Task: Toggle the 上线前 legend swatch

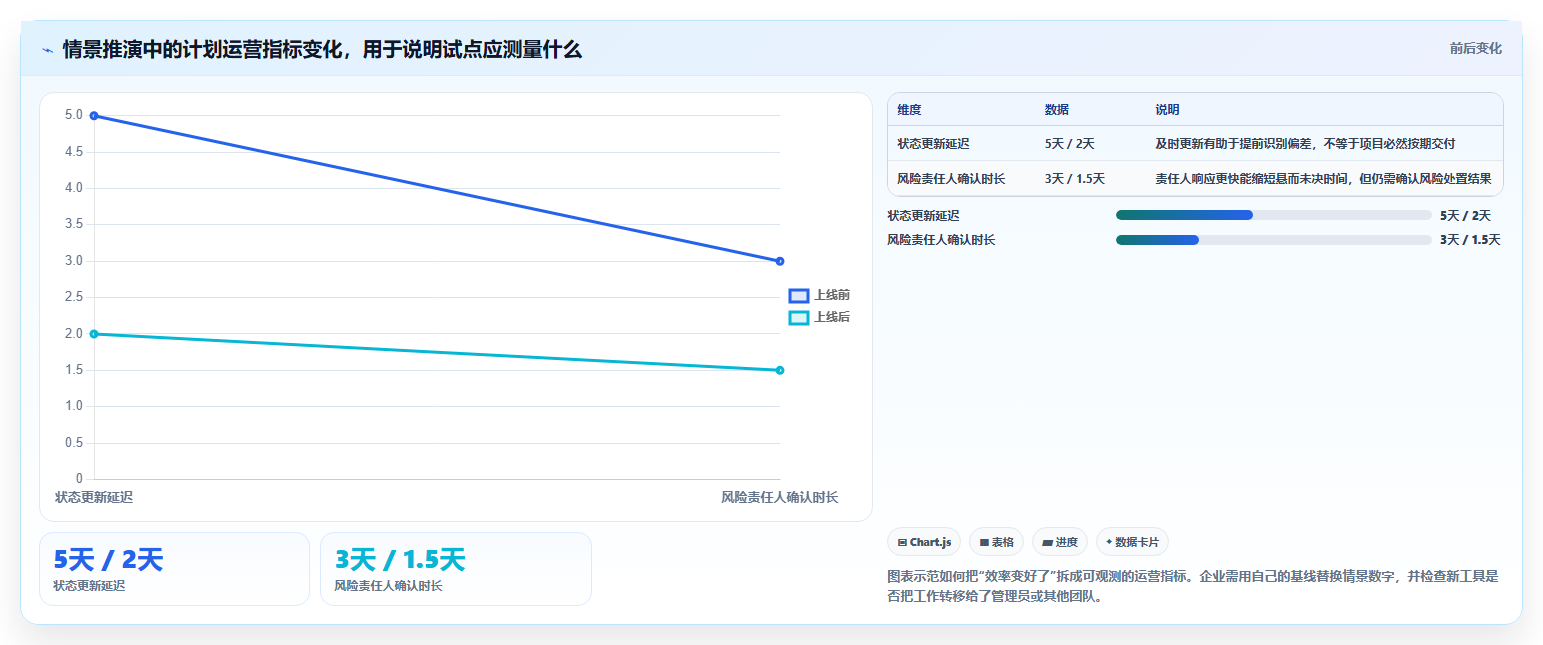Action: coord(799,295)
